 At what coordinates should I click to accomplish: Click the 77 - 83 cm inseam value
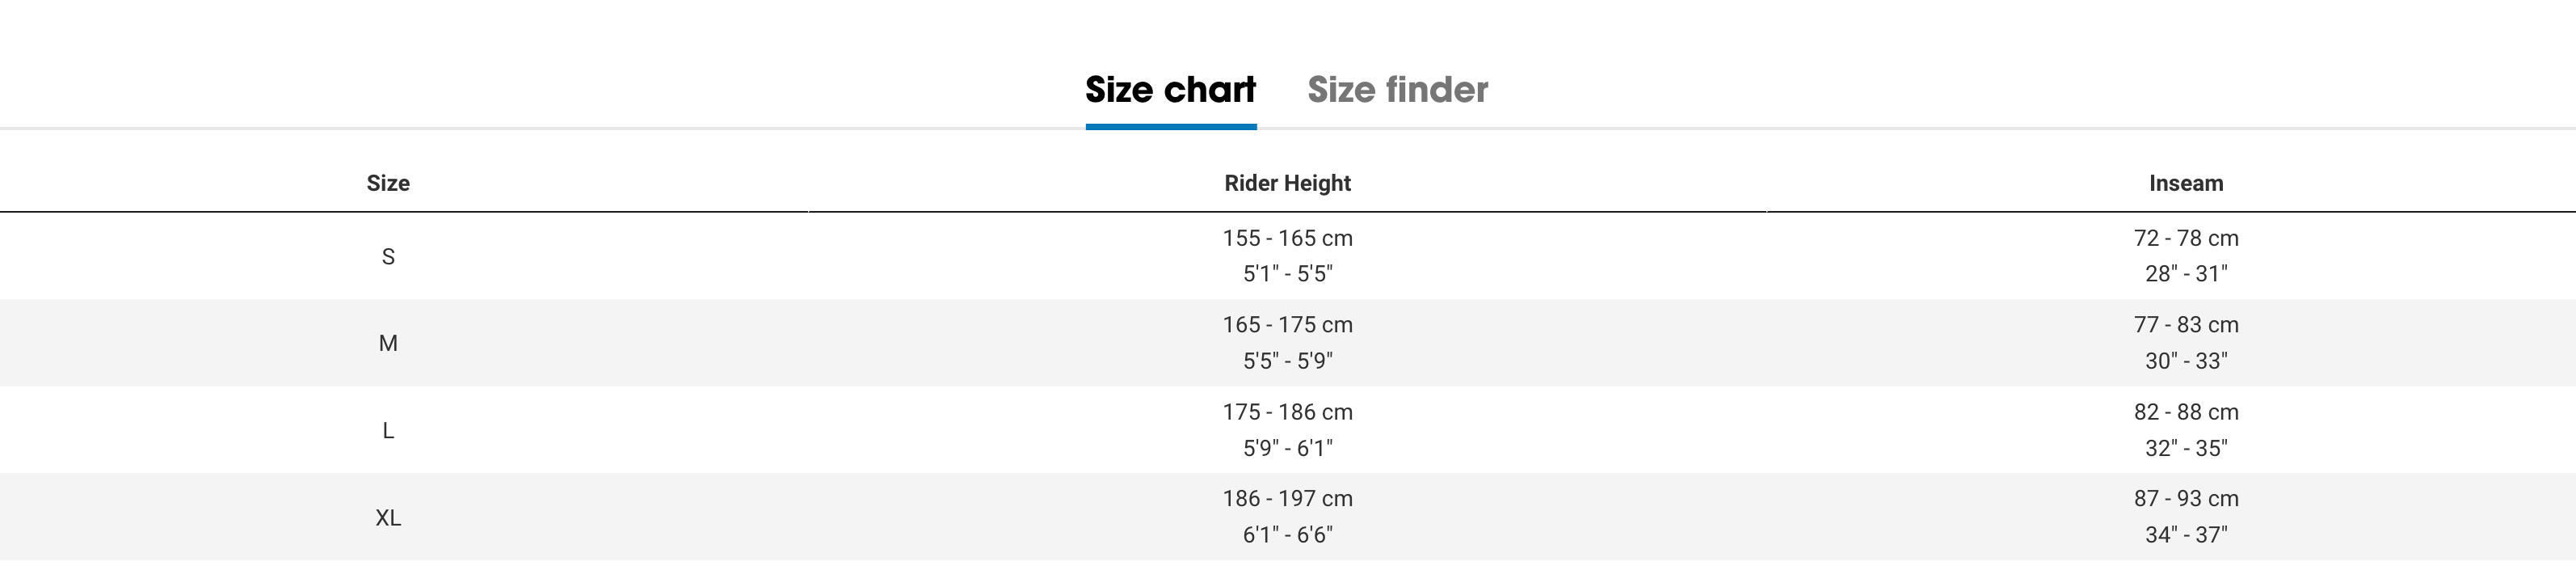2186,325
